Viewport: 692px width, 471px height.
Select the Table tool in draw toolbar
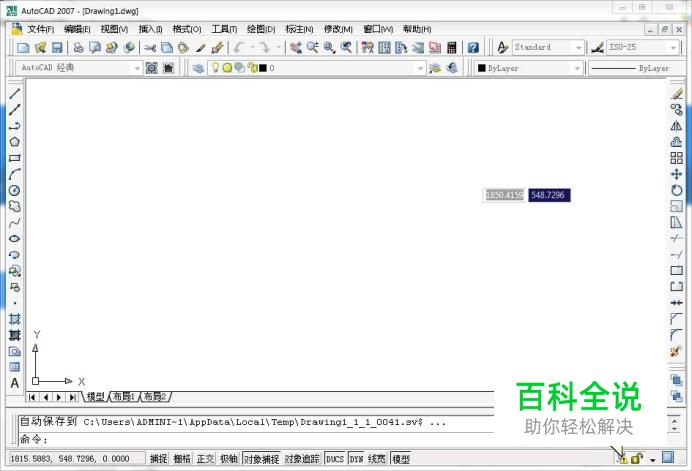[x=15, y=367]
